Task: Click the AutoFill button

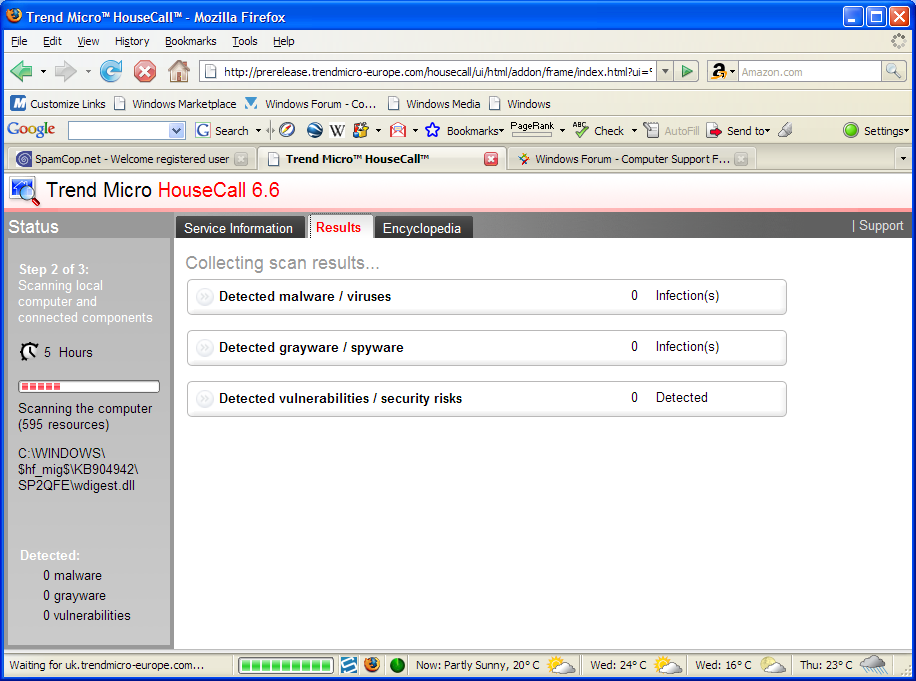Action: pyautogui.click(x=671, y=131)
